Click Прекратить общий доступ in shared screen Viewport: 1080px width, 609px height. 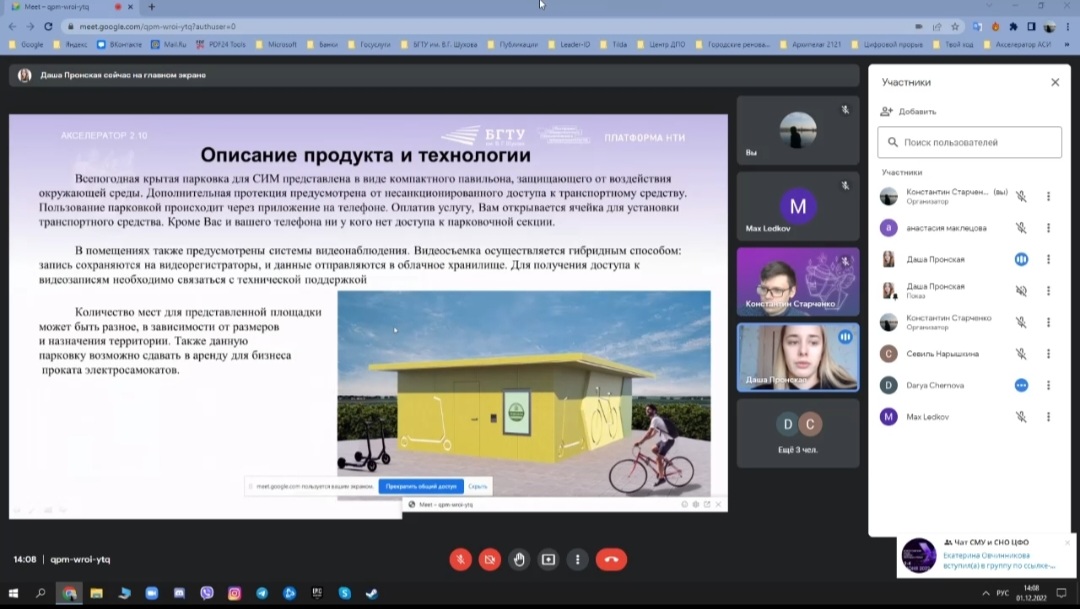click(x=421, y=486)
